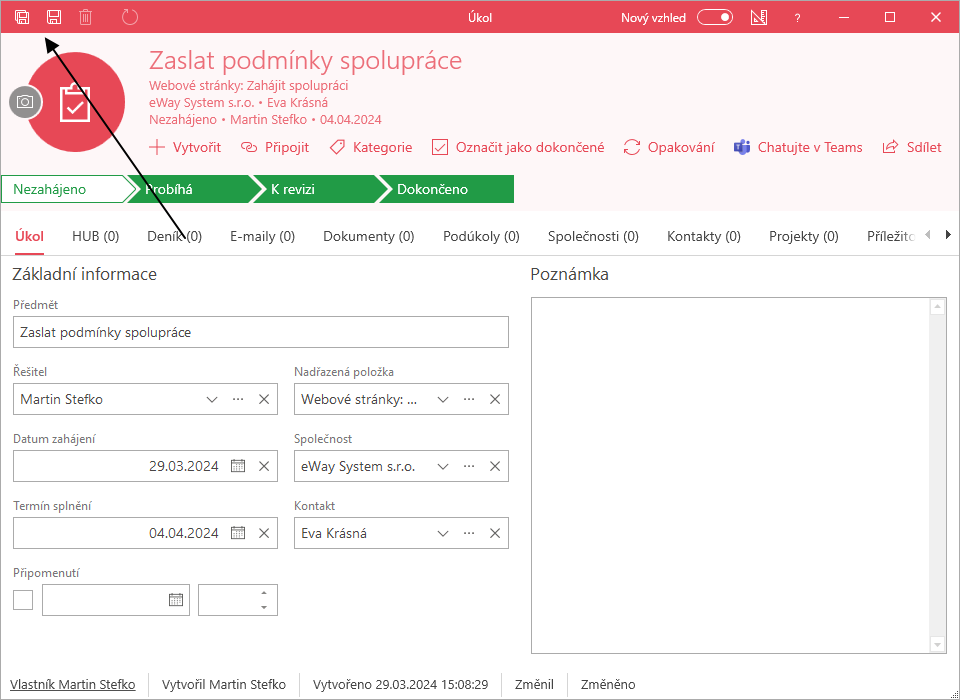Open the Projekty (0) tab

[x=804, y=236]
